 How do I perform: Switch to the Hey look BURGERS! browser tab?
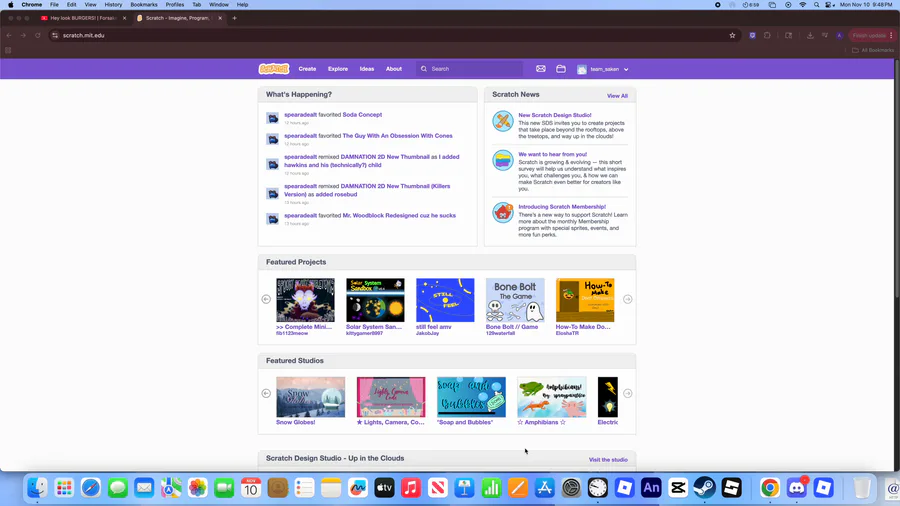(83, 18)
